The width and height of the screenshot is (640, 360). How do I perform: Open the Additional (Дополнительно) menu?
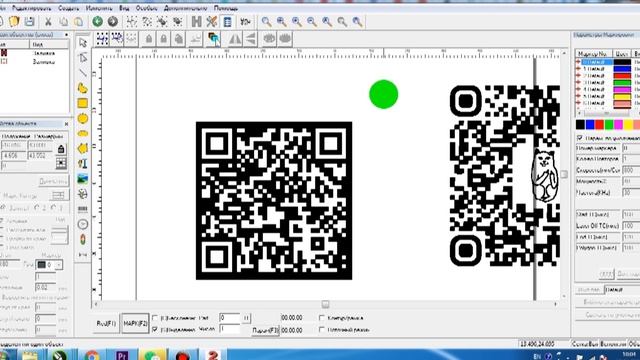click(185, 8)
